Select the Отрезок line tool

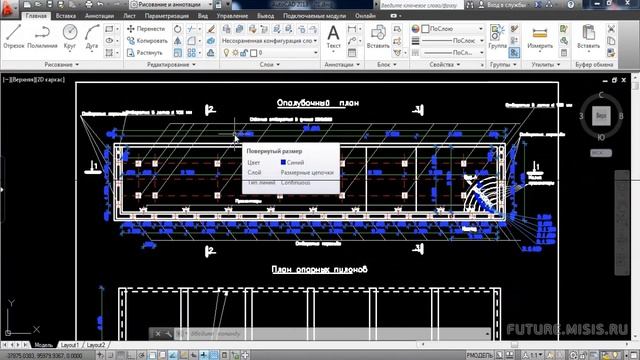pos(14,37)
